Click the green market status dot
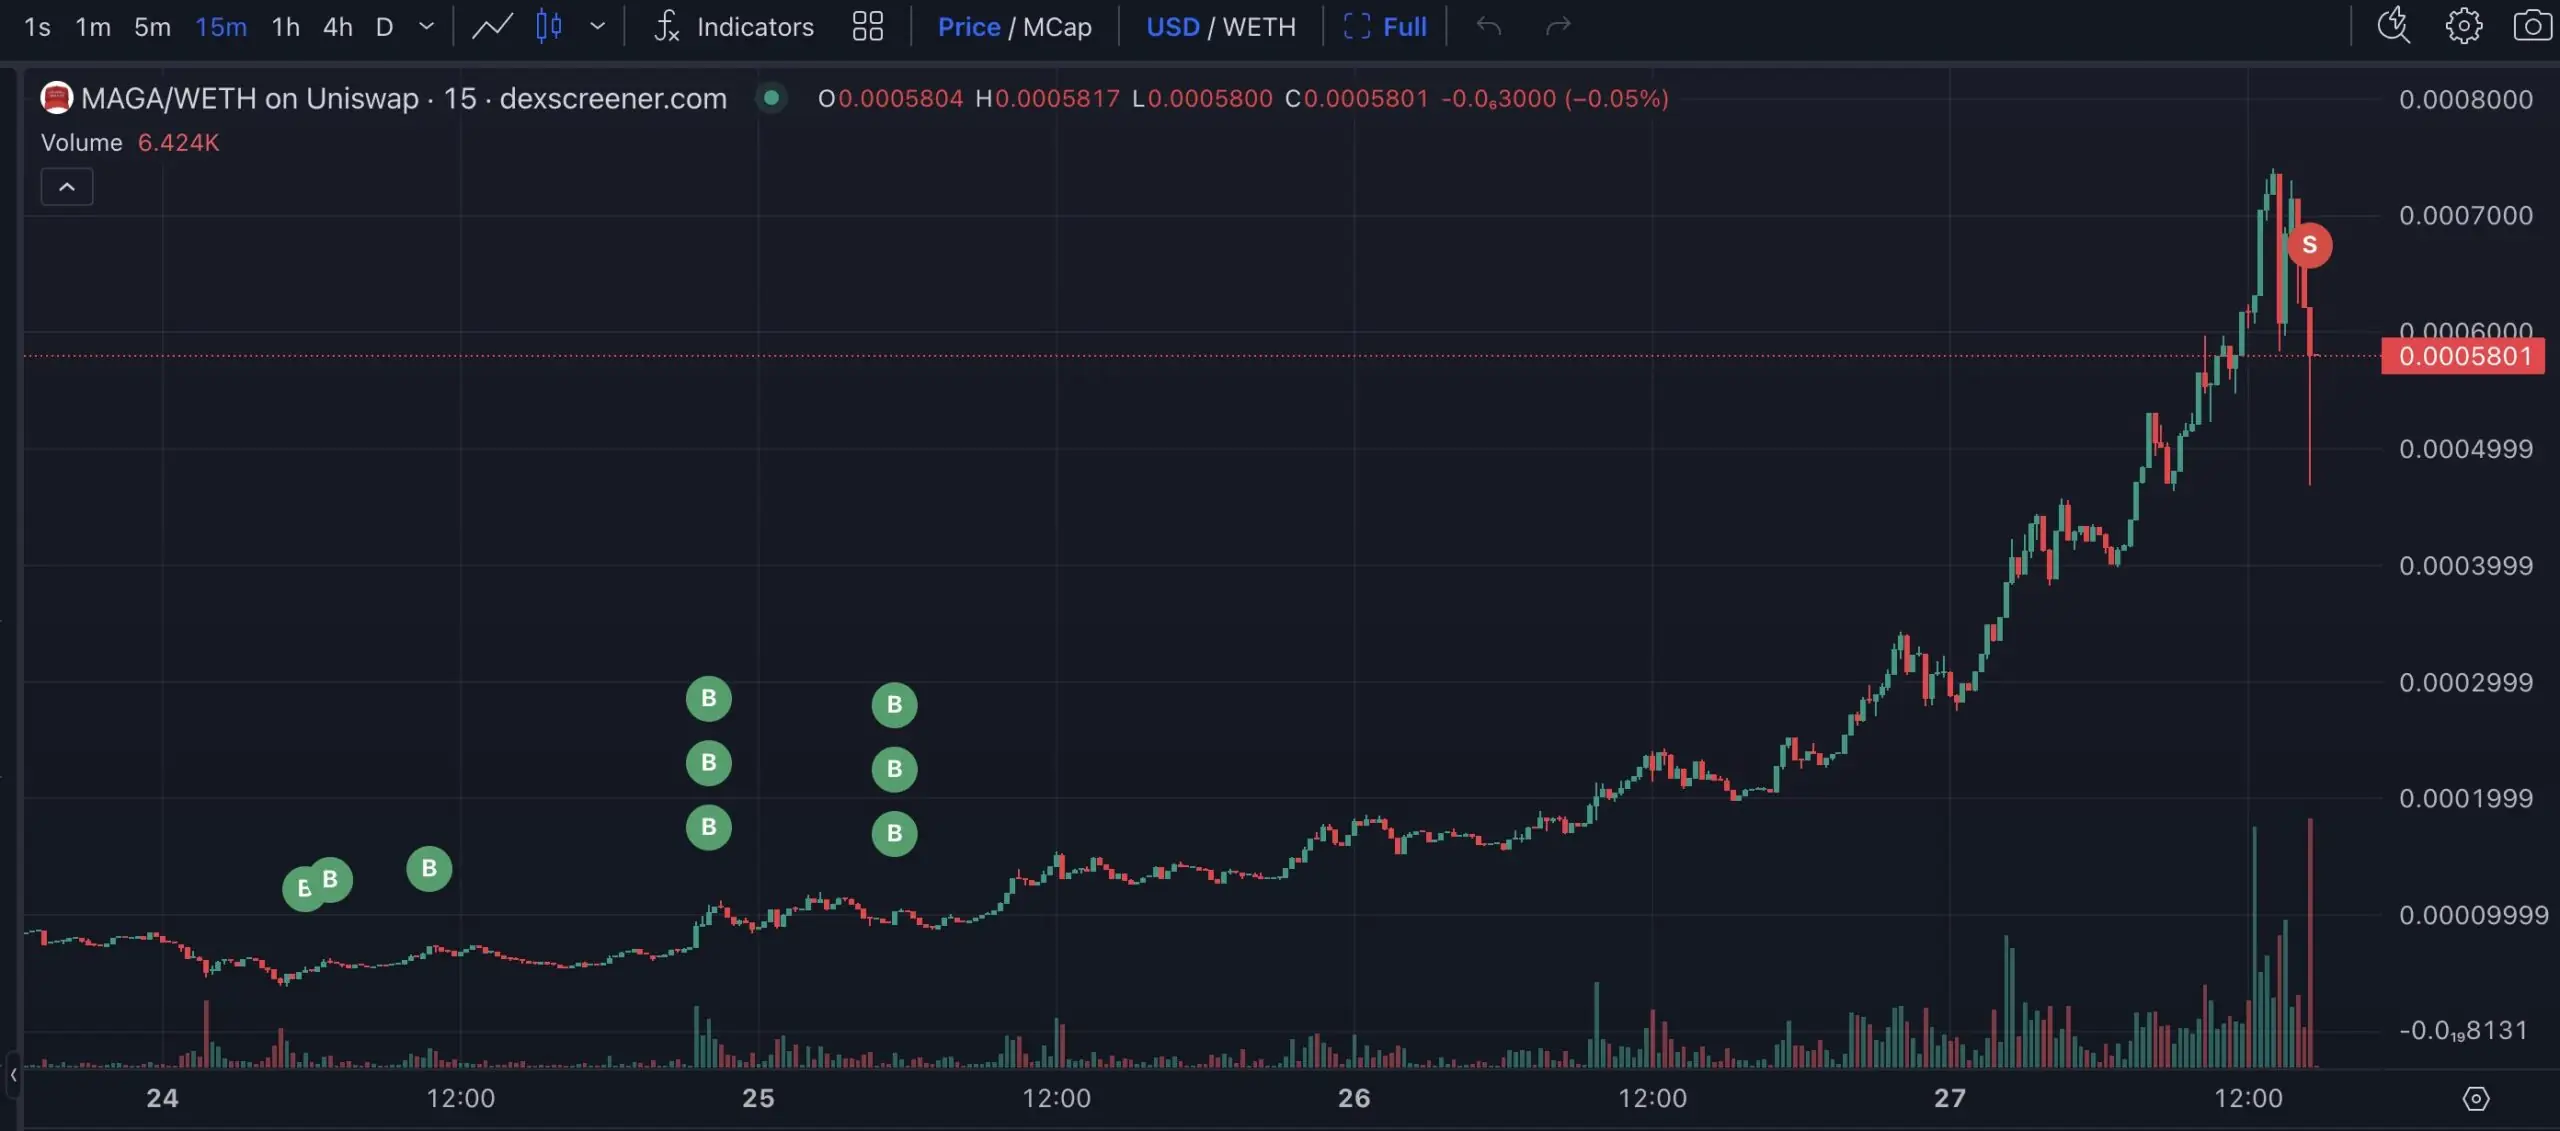Viewport: 2560px width, 1131px height. (x=771, y=98)
